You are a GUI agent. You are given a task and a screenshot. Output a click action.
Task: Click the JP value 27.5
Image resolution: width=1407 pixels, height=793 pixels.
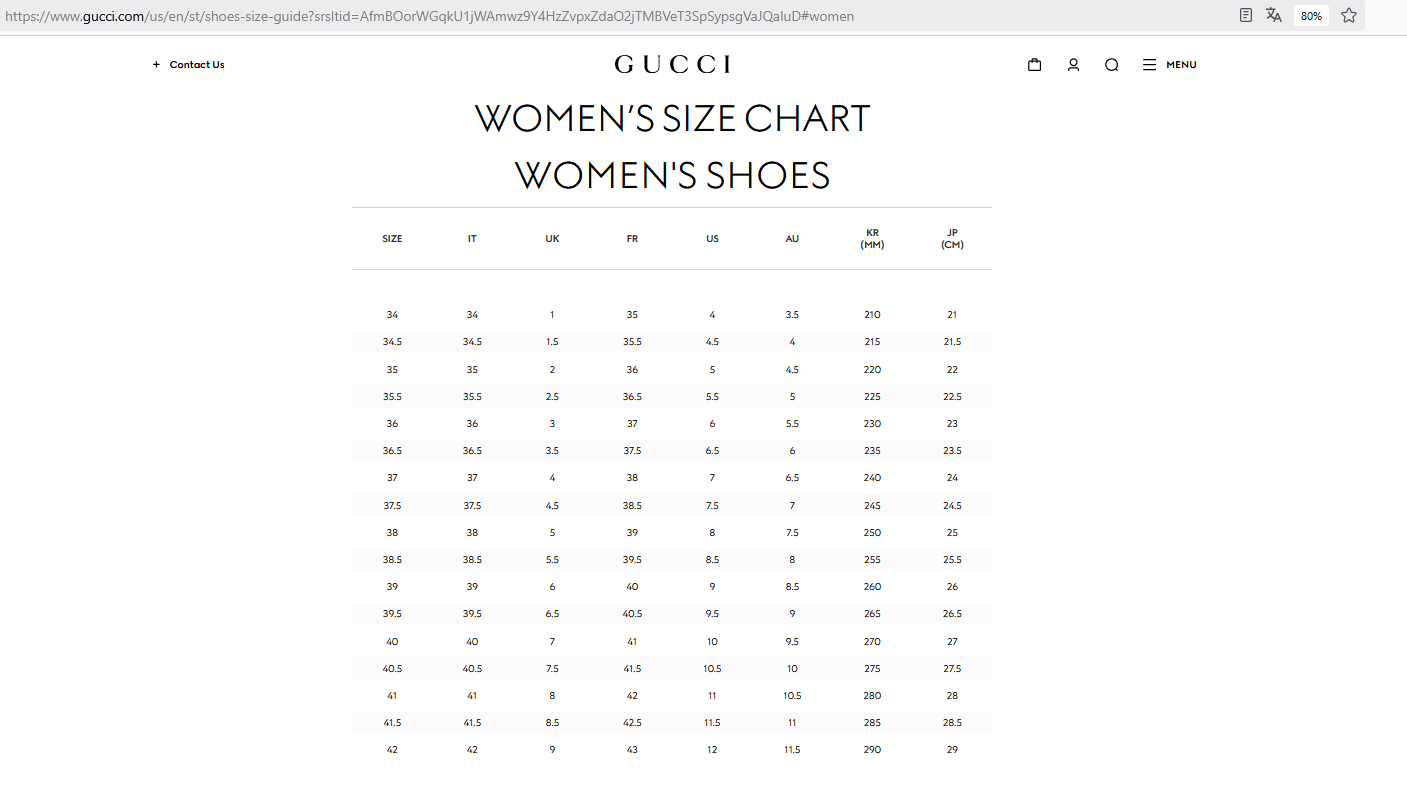tap(952, 669)
